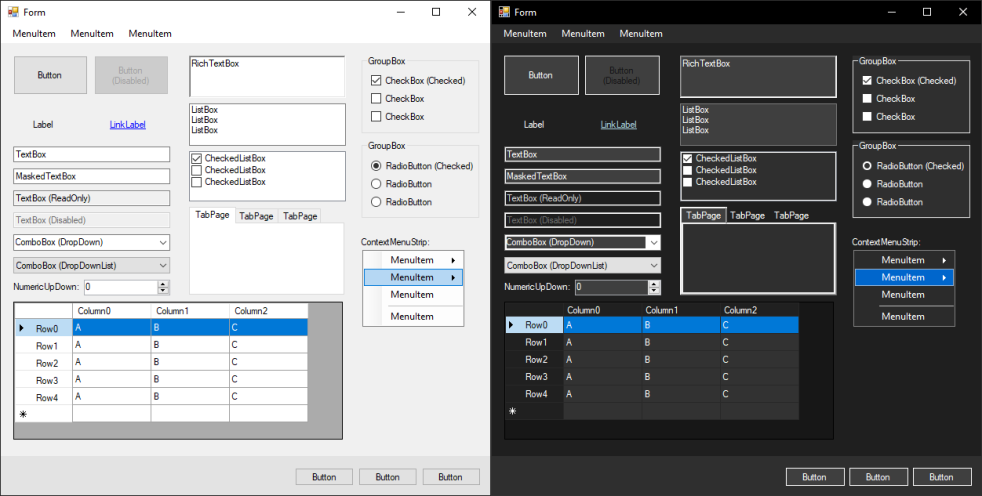This screenshot has width=982, height=496.
Task: Choose bottom MenuItem below separator in light ContextMenuStrip
Action: pyautogui.click(x=413, y=316)
